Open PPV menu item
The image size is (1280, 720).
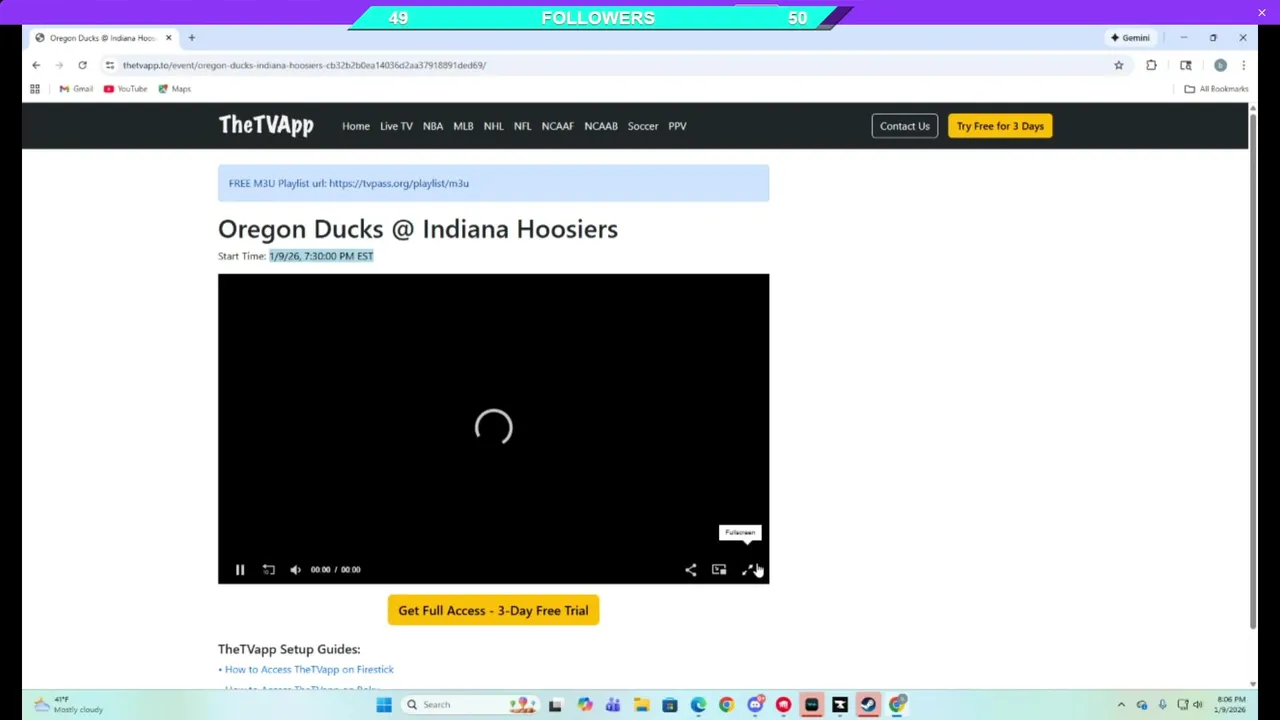pos(677,126)
